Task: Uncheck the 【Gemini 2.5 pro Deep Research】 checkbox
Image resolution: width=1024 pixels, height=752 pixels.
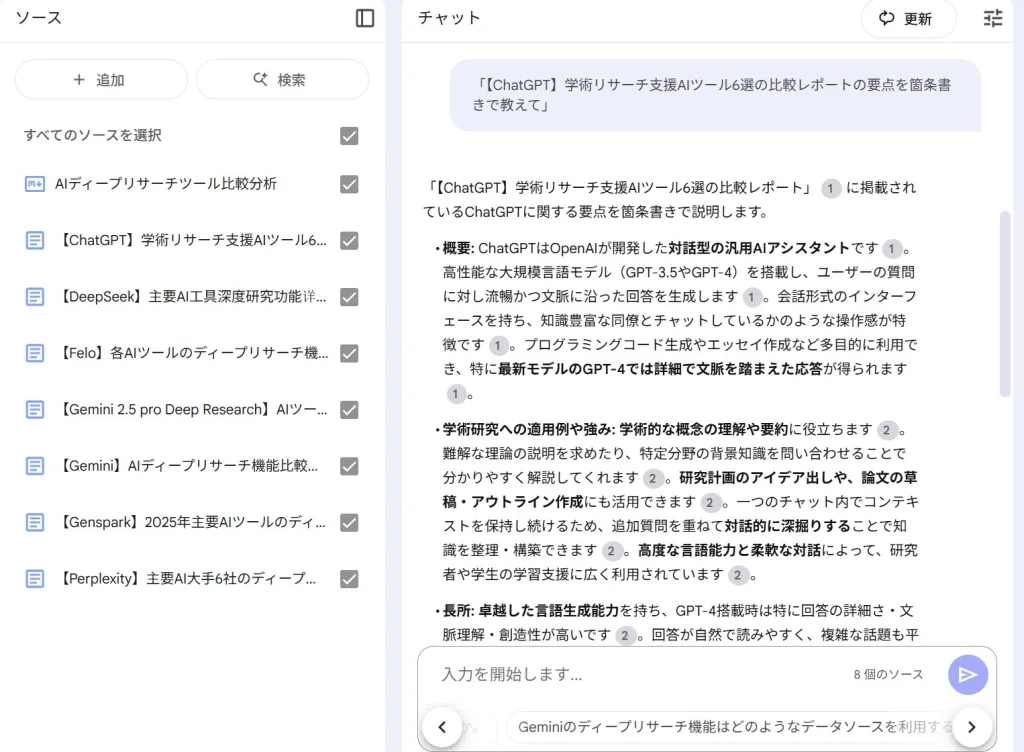Action: click(349, 409)
